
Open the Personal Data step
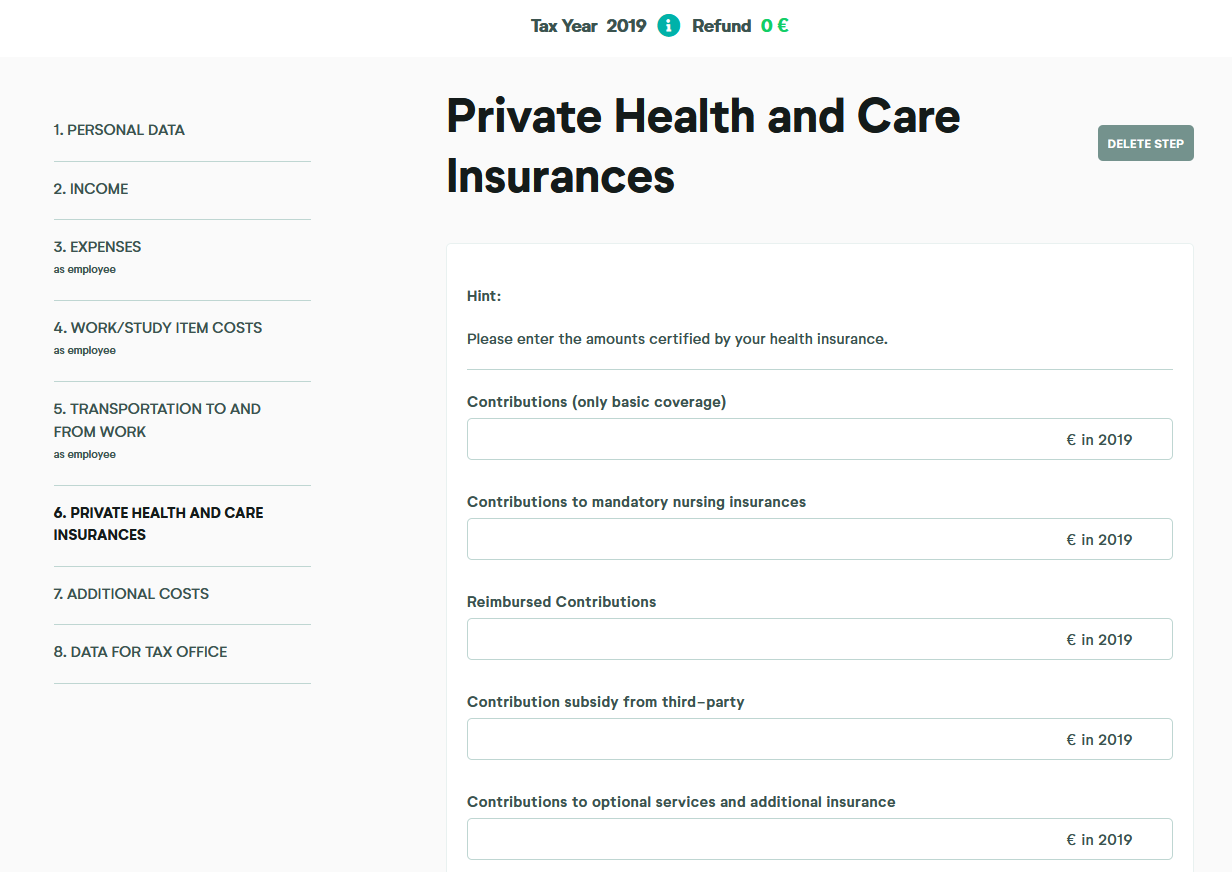[x=119, y=130]
